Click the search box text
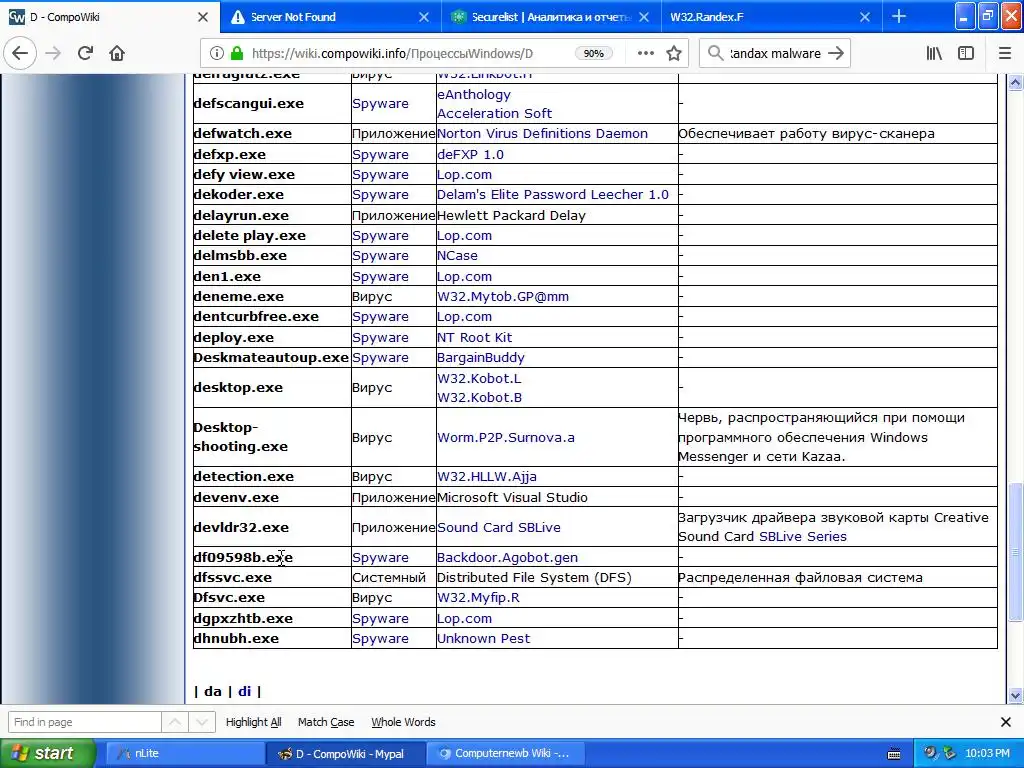1024x768 pixels. click(775, 54)
